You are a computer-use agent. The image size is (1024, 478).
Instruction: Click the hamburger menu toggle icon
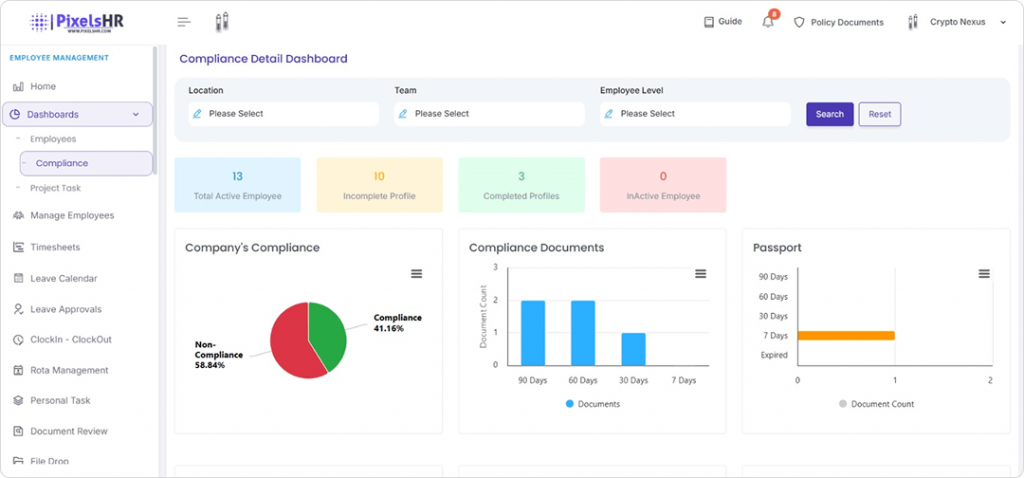[x=183, y=22]
